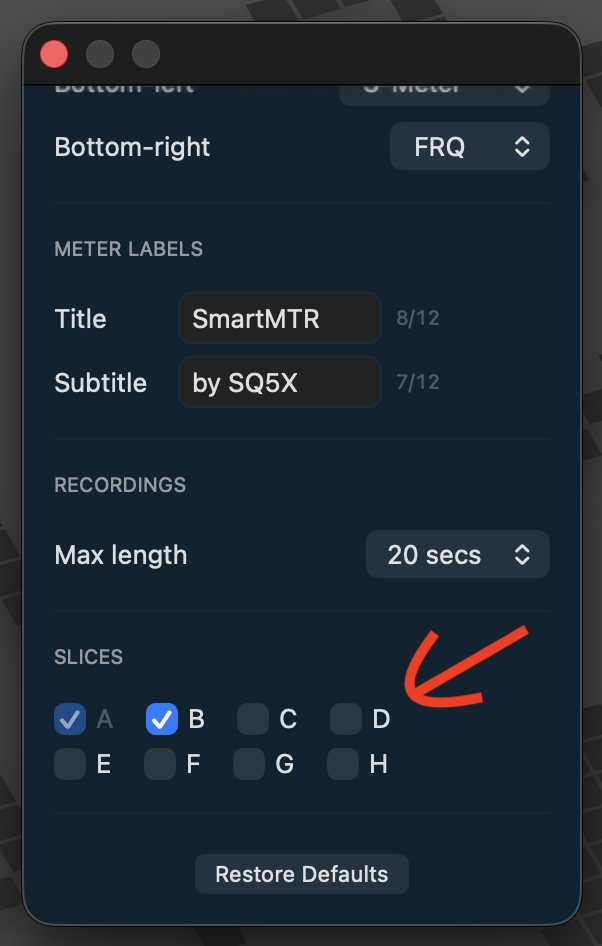Tick the slice F checkbox
This screenshot has height=946, width=602.
click(x=160, y=765)
